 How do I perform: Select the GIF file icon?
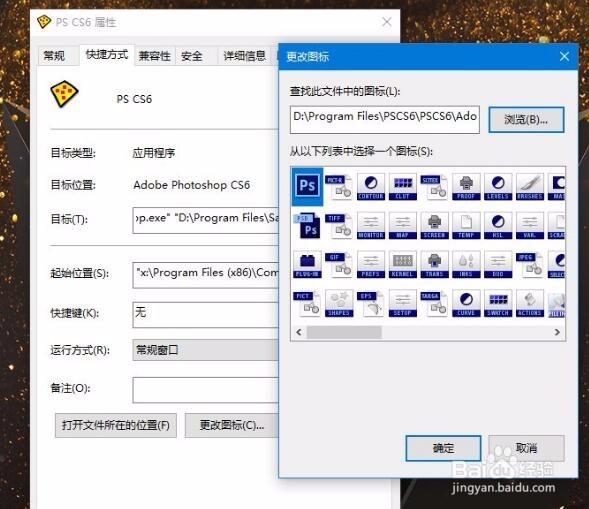tap(339, 264)
